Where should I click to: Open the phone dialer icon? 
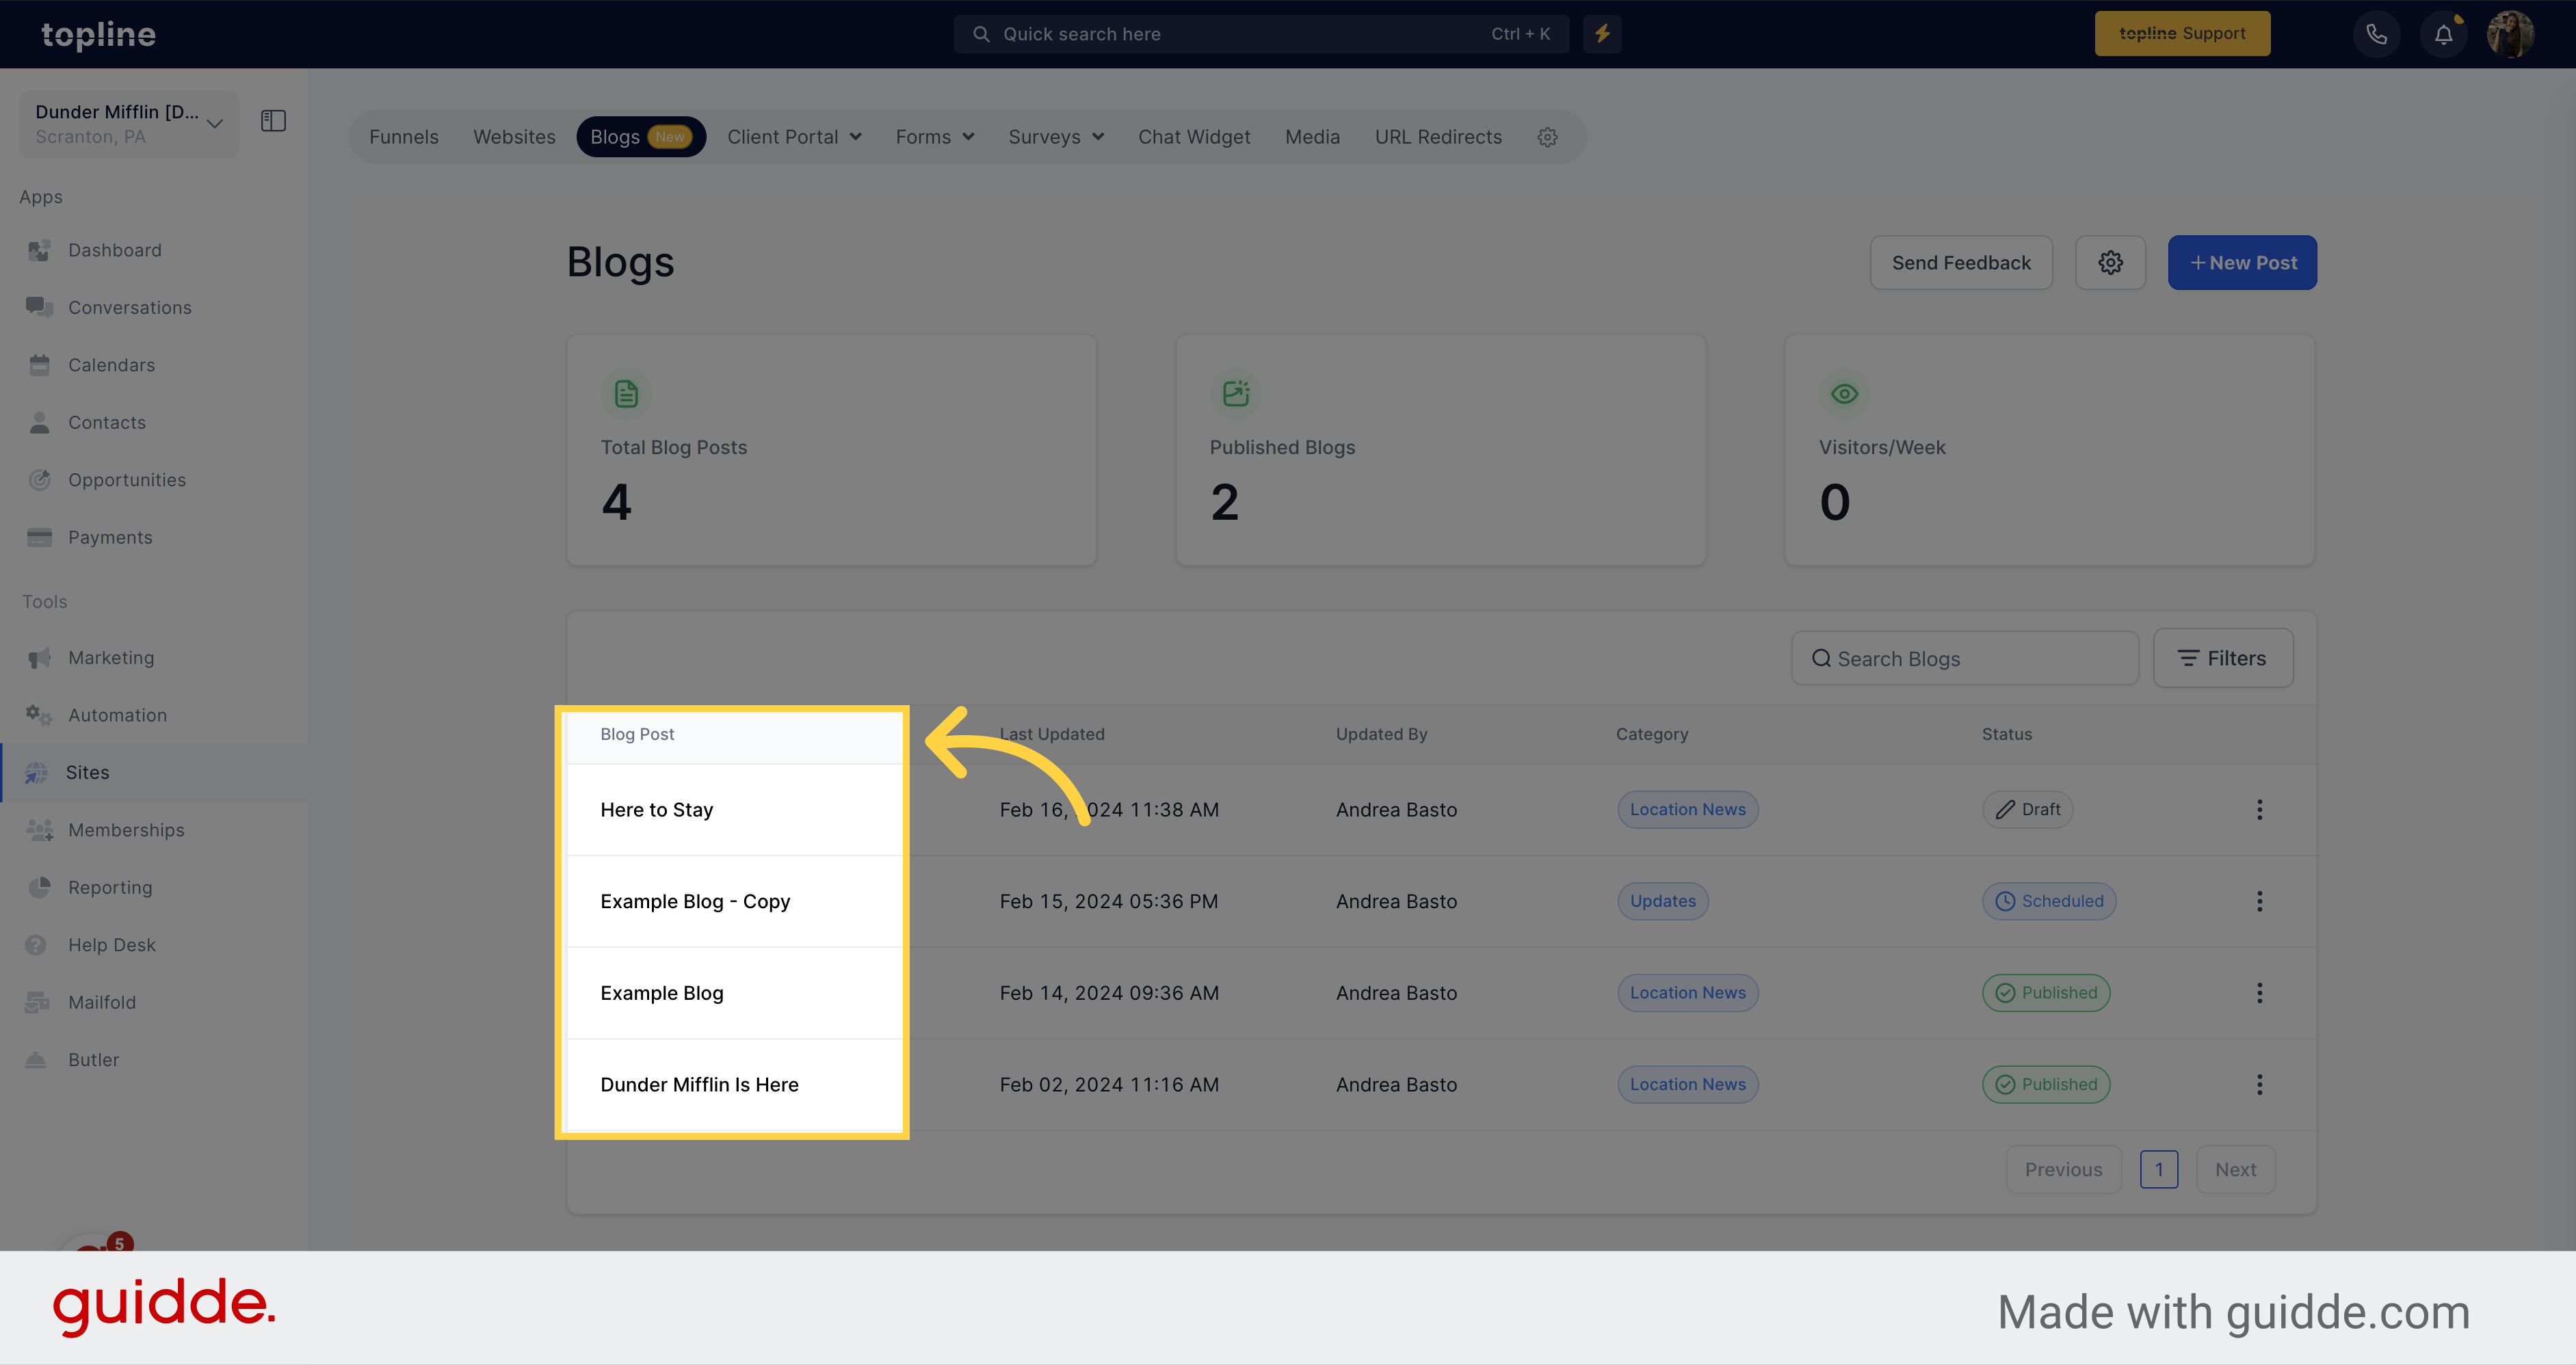click(x=2376, y=34)
